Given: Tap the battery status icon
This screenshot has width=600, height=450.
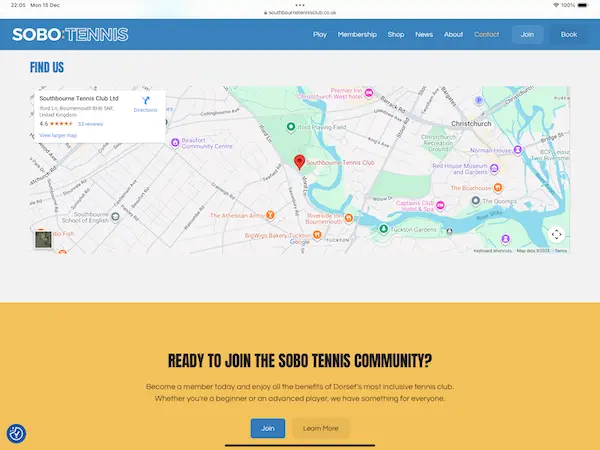Looking at the screenshot, I should coord(583,5).
